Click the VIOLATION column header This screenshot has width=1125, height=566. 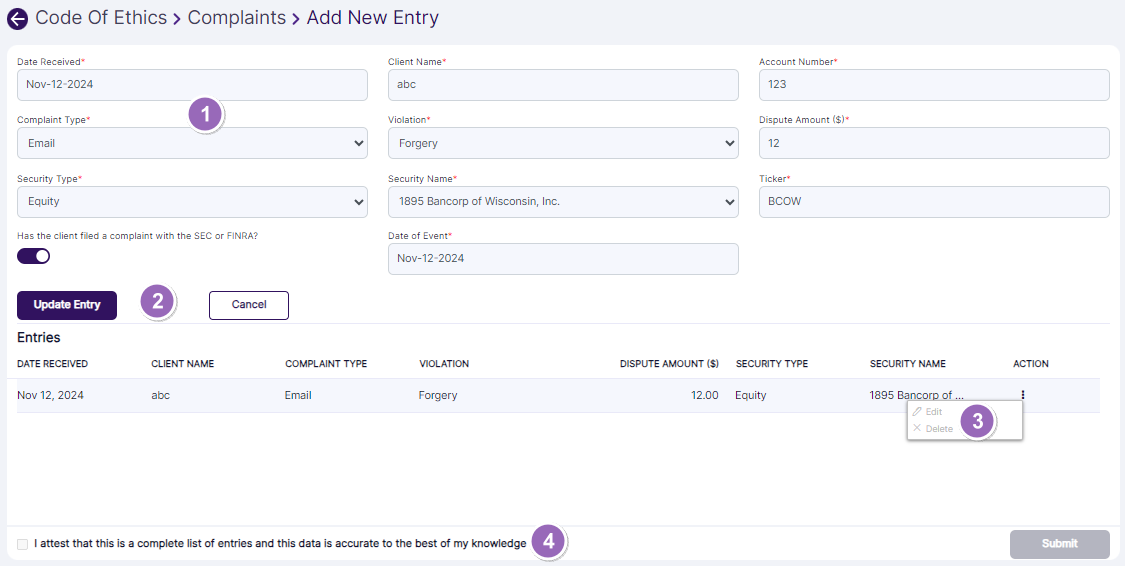444,364
